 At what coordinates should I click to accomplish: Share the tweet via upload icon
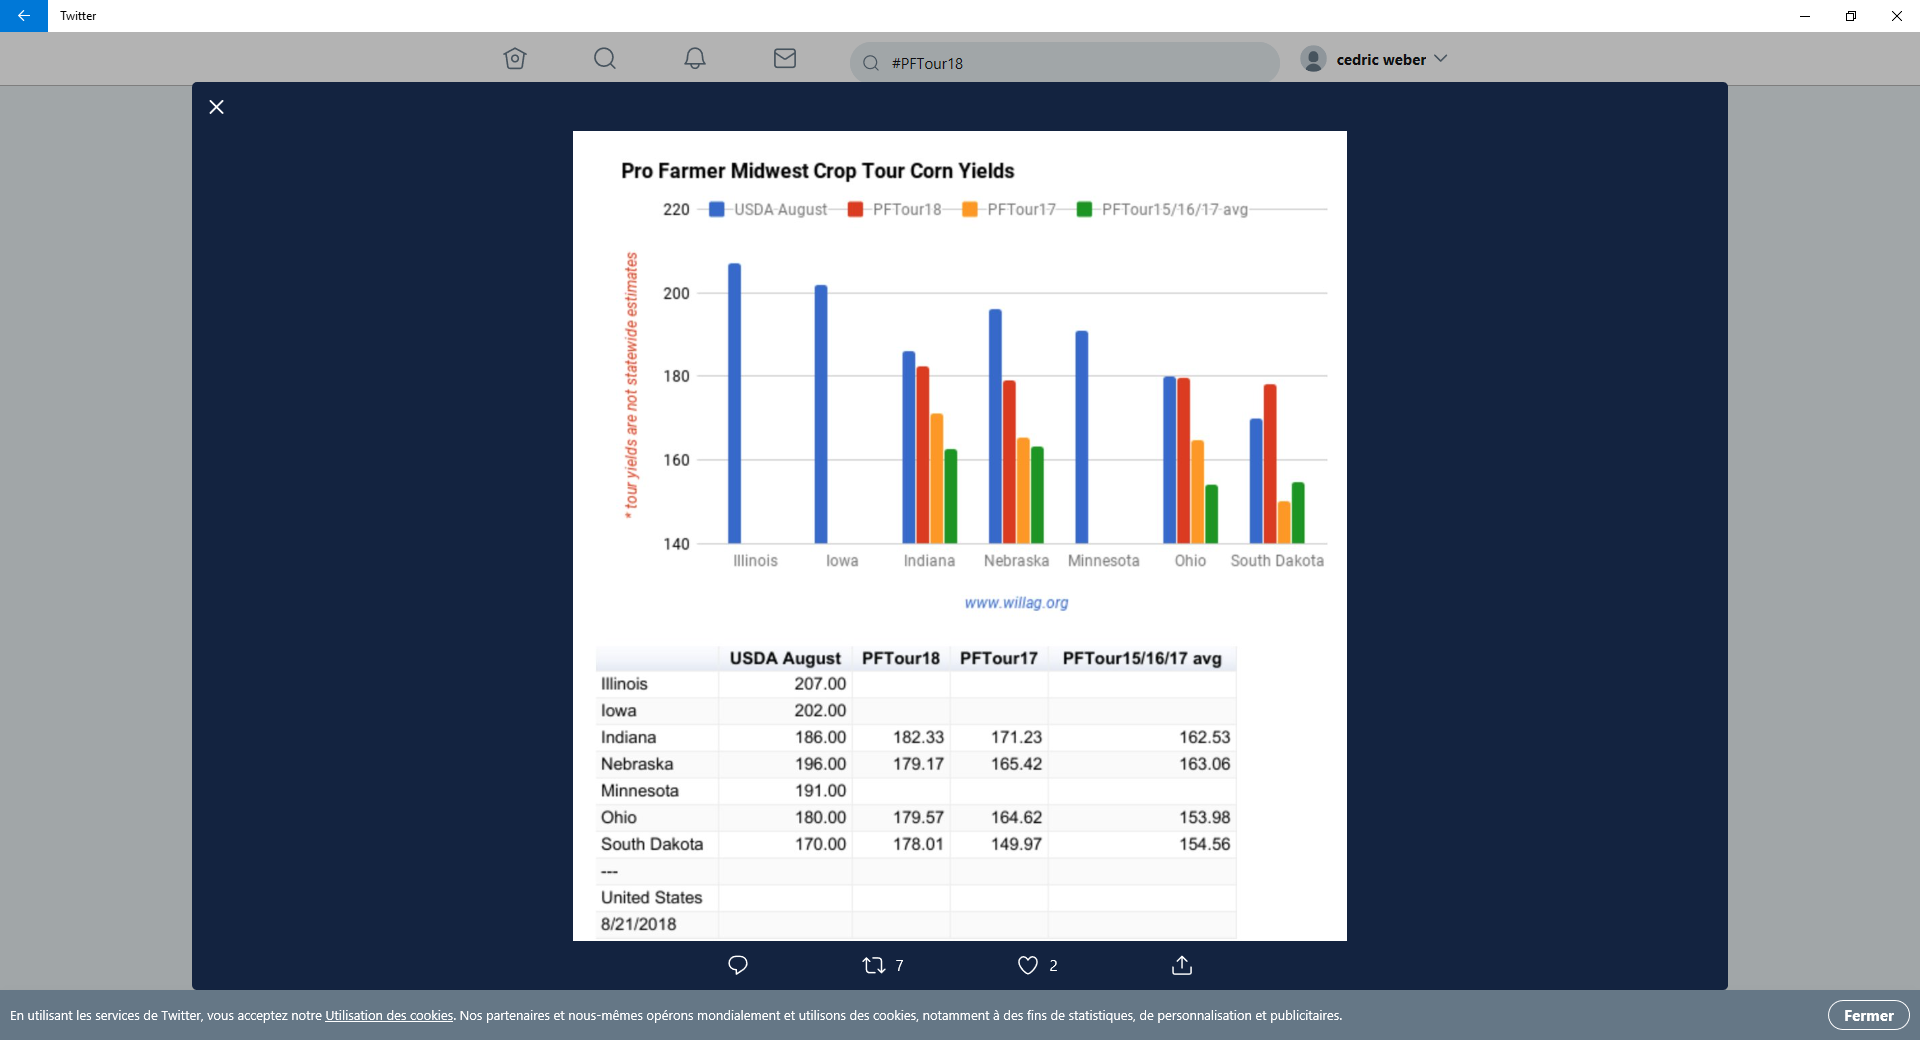[1181, 965]
